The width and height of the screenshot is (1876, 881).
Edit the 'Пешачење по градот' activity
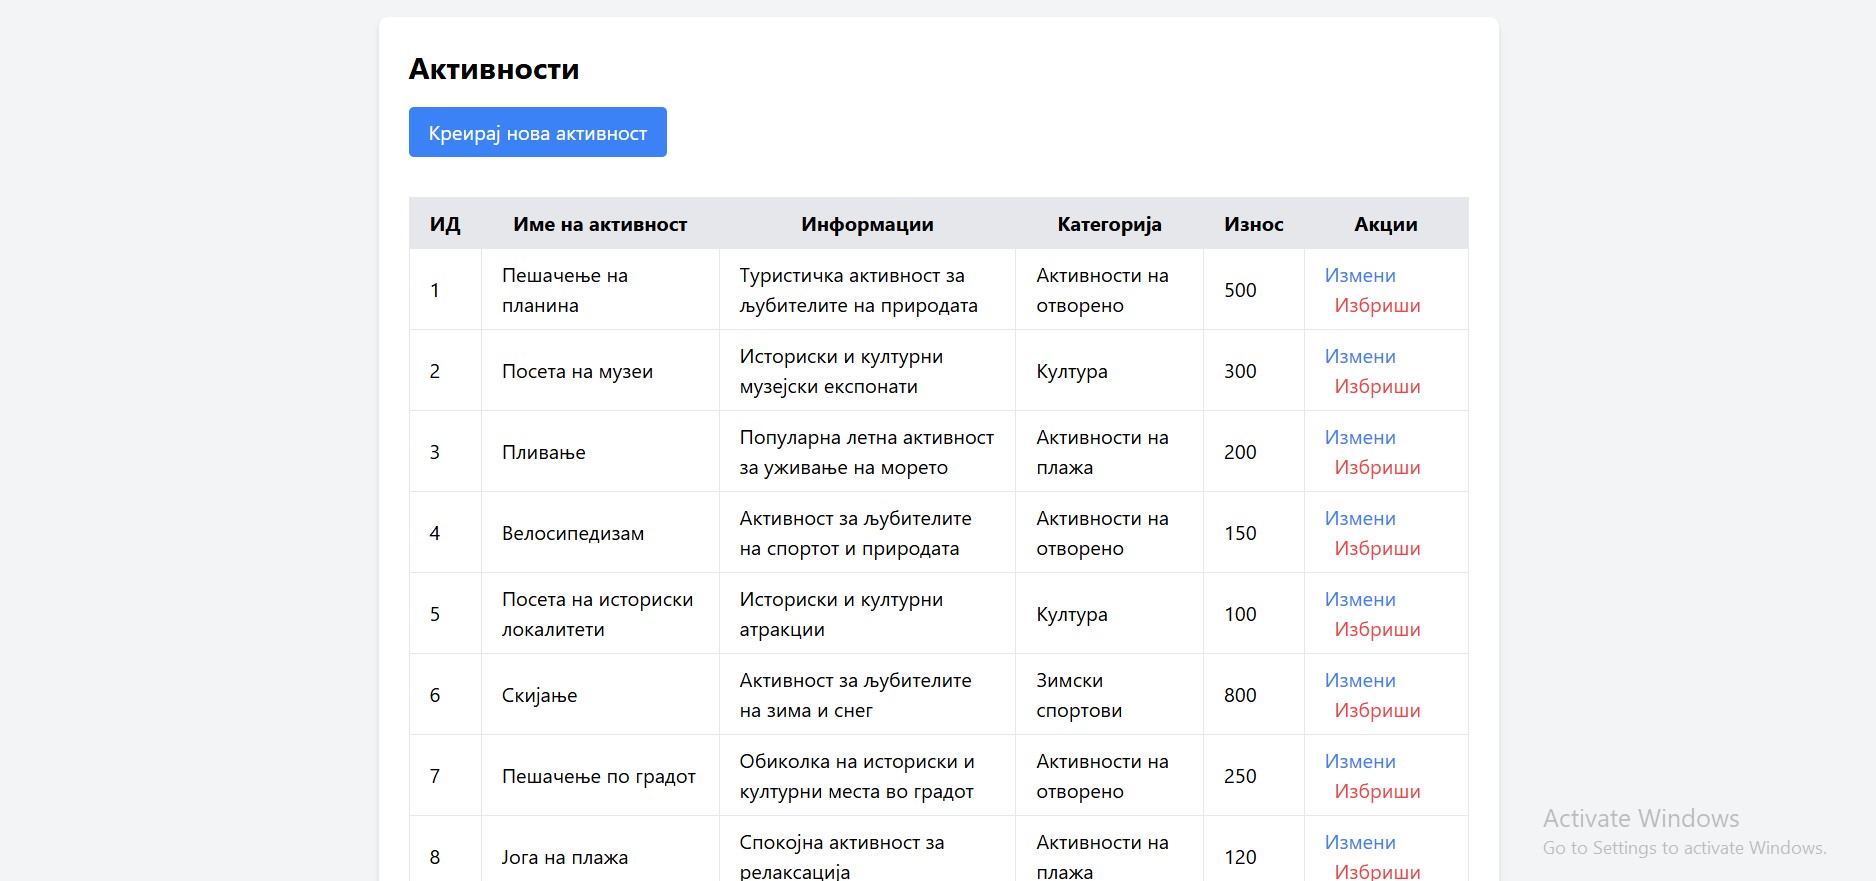pyautogui.click(x=1359, y=762)
